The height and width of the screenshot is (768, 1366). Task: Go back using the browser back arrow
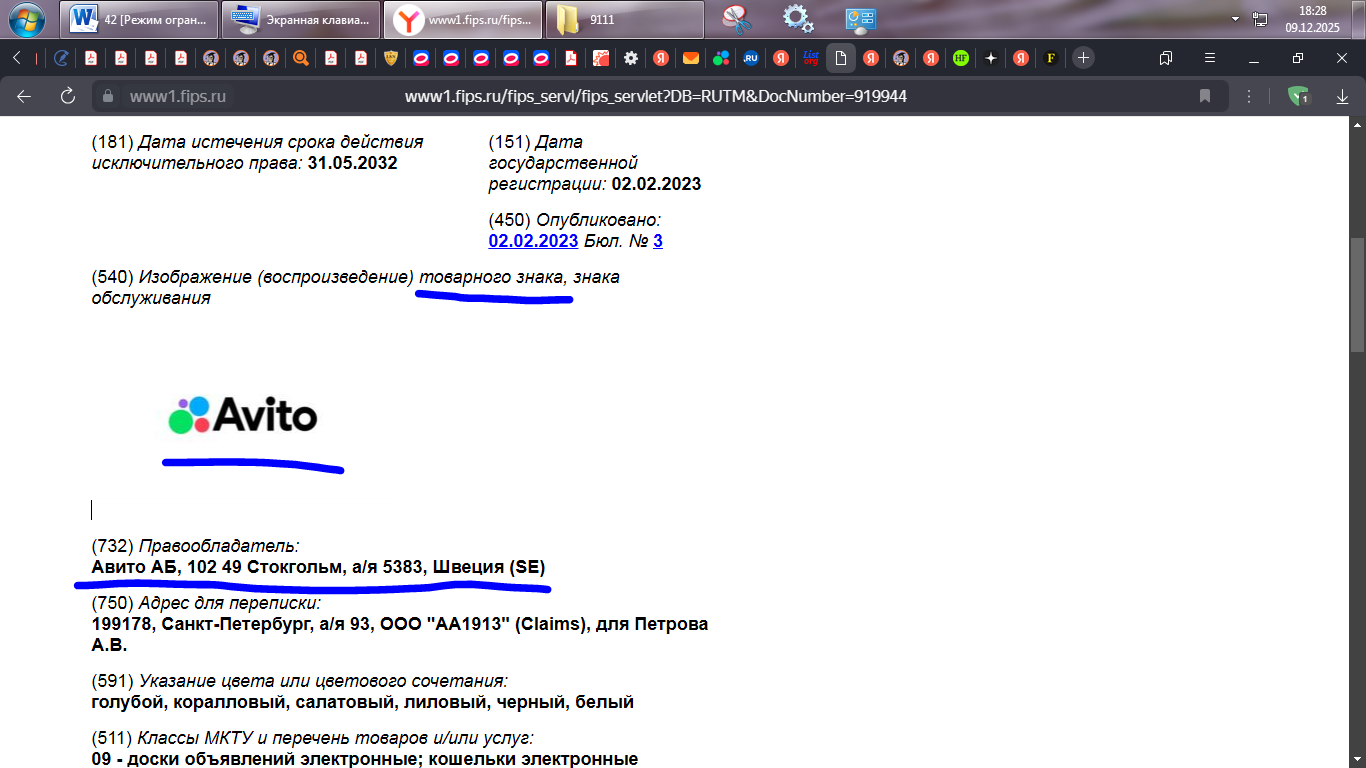[24, 96]
